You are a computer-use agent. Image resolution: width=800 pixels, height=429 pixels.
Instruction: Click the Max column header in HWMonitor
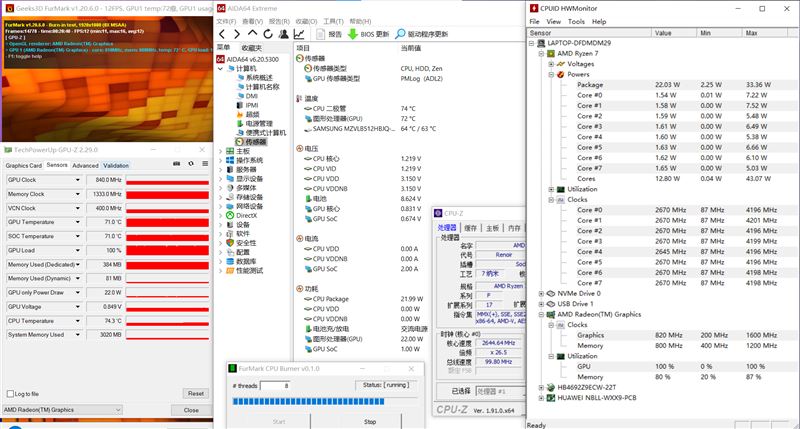point(767,33)
